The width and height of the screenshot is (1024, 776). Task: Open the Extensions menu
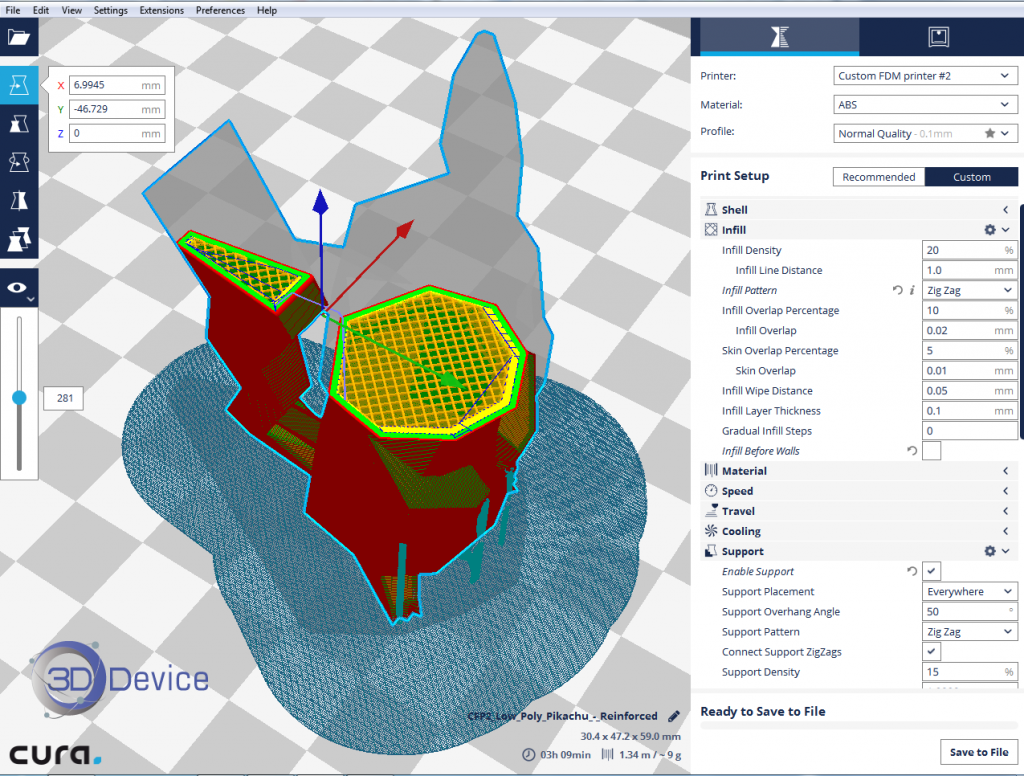click(x=161, y=10)
